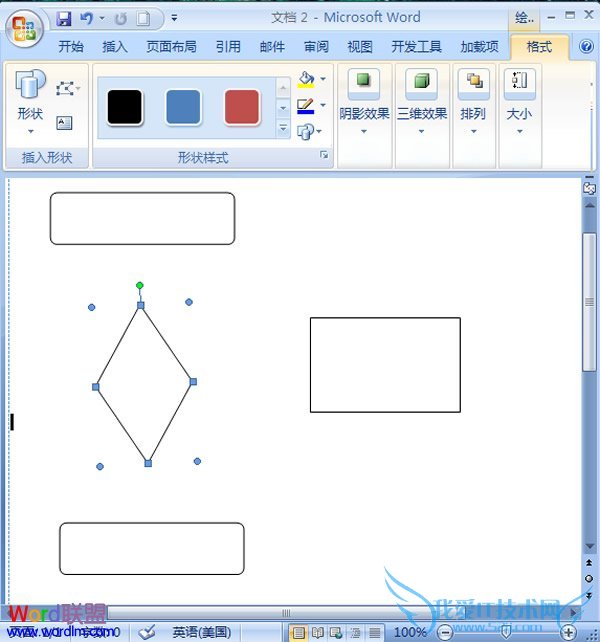Click vertical scrollbar down arrow
Screen dimensions: 600x642
pyautogui.click(x=589, y=547)
